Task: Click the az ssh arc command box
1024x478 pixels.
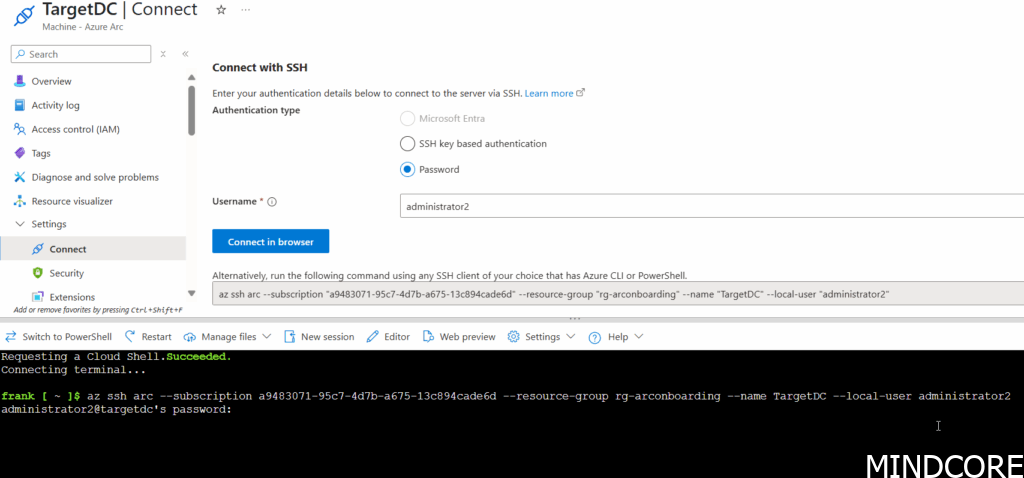Action: tap(618, 294)
